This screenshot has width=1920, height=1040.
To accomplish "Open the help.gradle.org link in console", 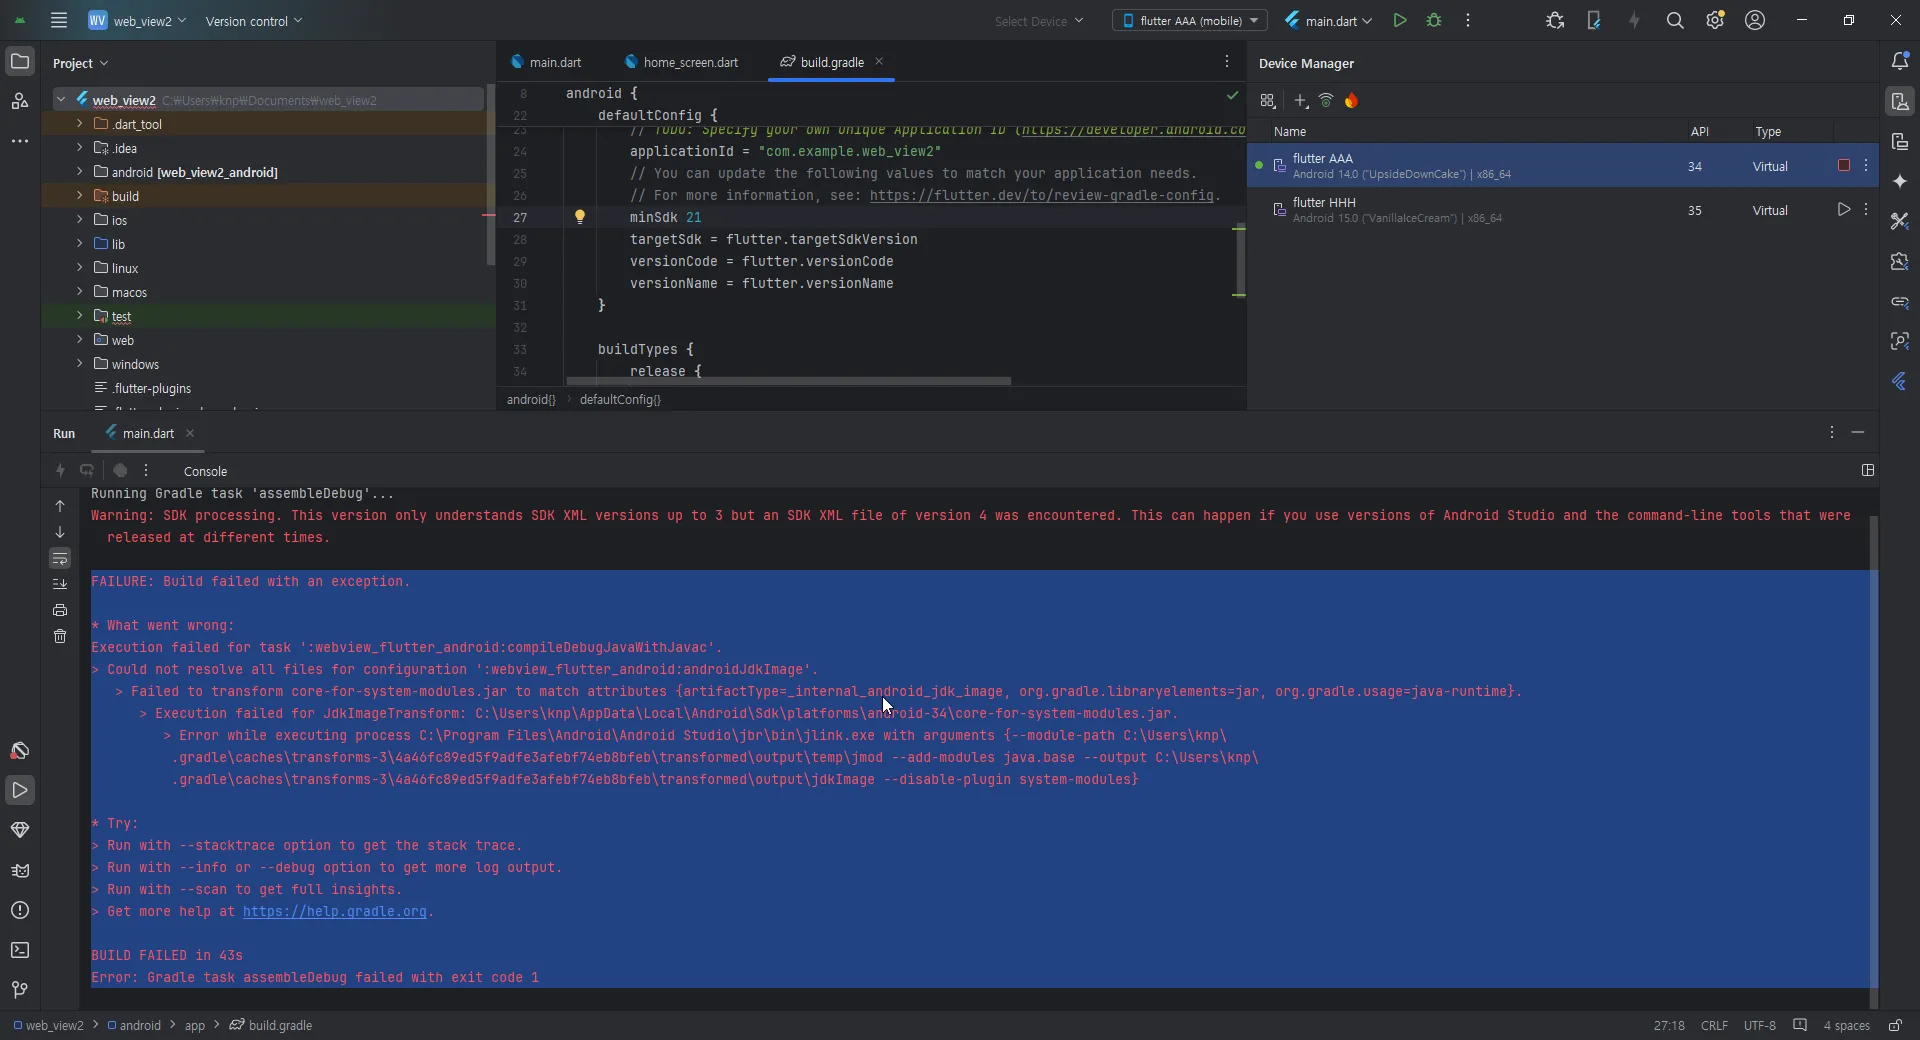I will tap(334, 912).
